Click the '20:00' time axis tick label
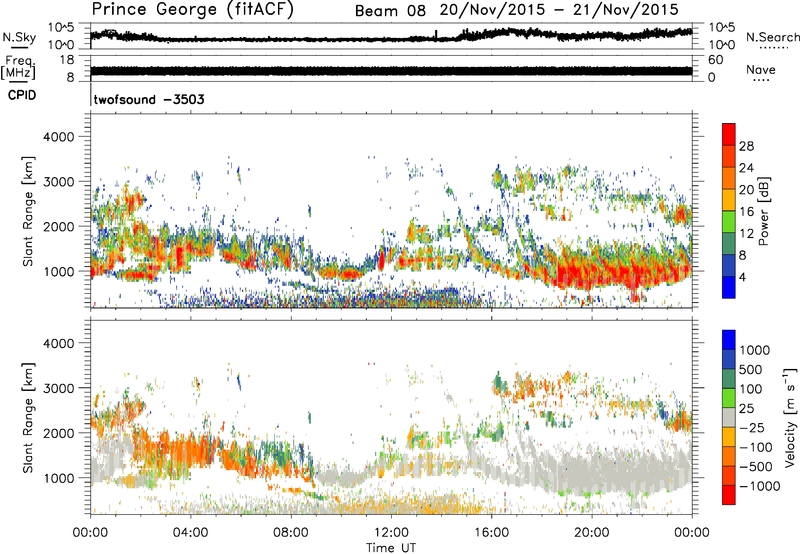This screenshot has height=554, width=800. click(592, 533)
